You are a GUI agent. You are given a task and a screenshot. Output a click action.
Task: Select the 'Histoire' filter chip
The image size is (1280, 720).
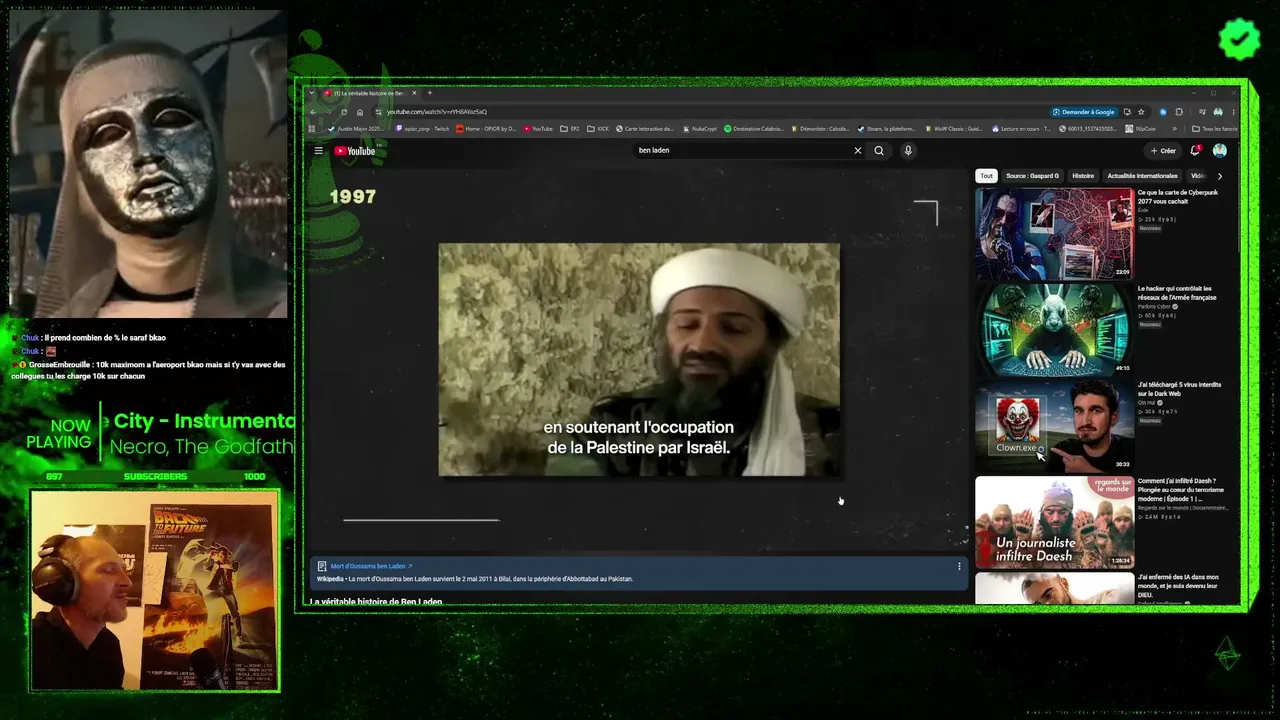coord(1083,176)
